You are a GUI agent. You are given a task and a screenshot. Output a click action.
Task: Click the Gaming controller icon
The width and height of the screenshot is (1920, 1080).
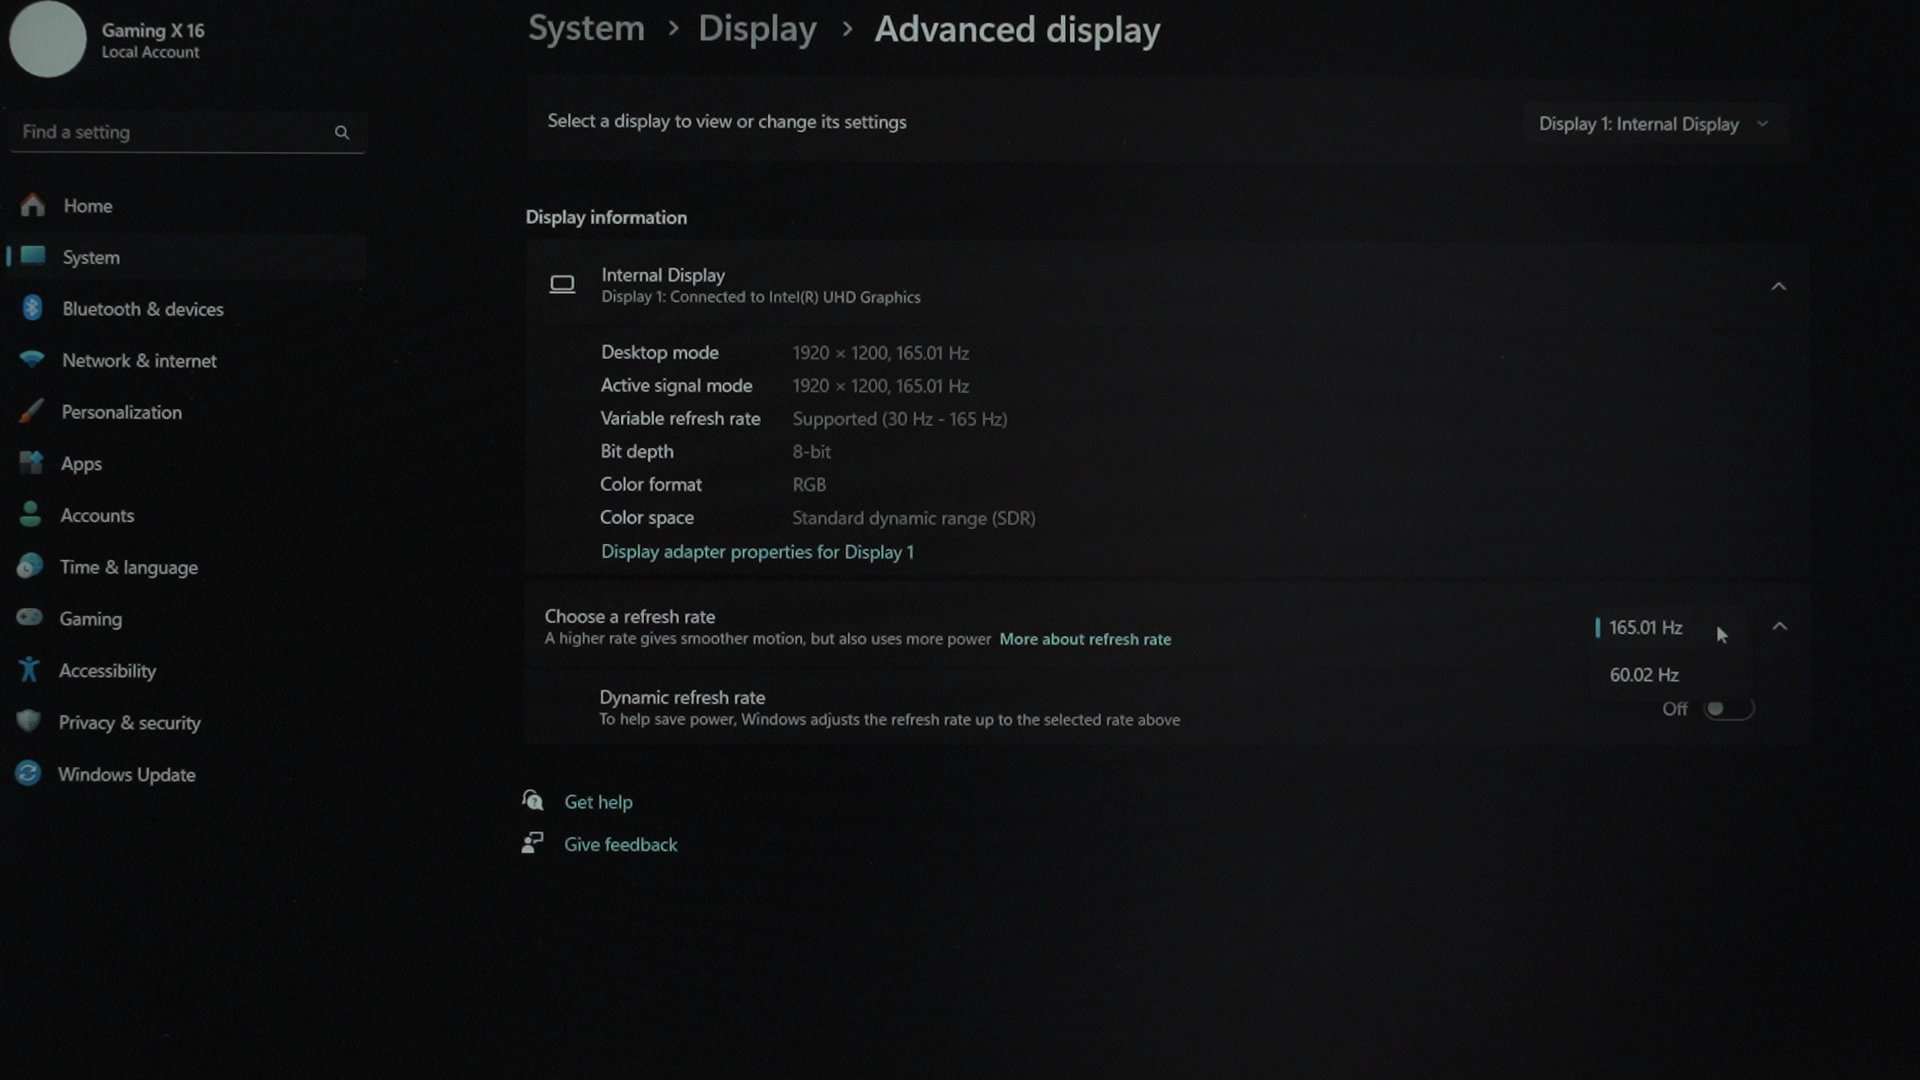pyautogui.click(x=30, y=617)
